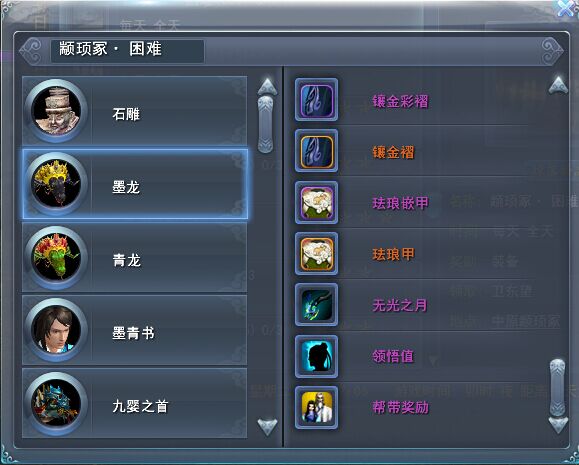Select the 墨龙 boss entry
Screen dimensions: 579x465
tap(135, 184)
